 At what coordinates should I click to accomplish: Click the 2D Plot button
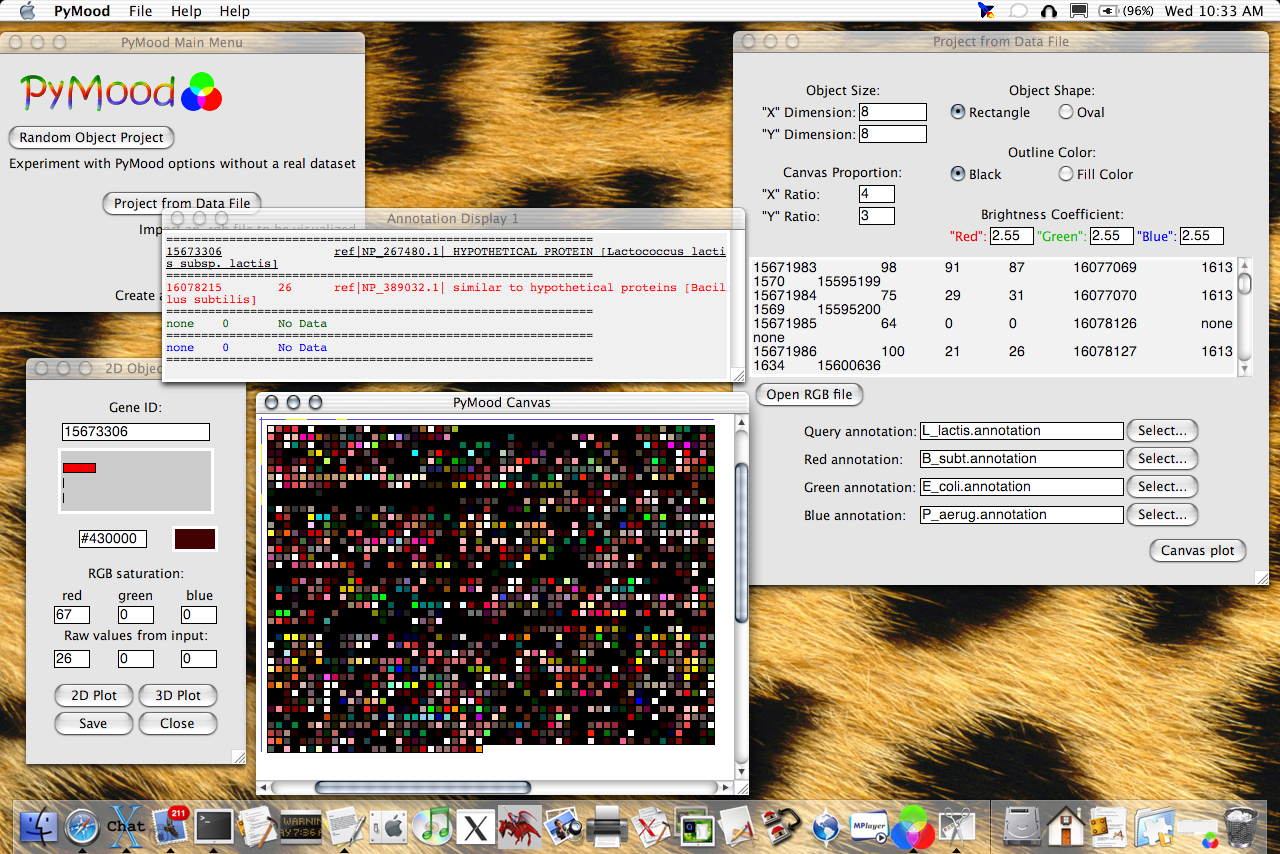pos(94,695)
